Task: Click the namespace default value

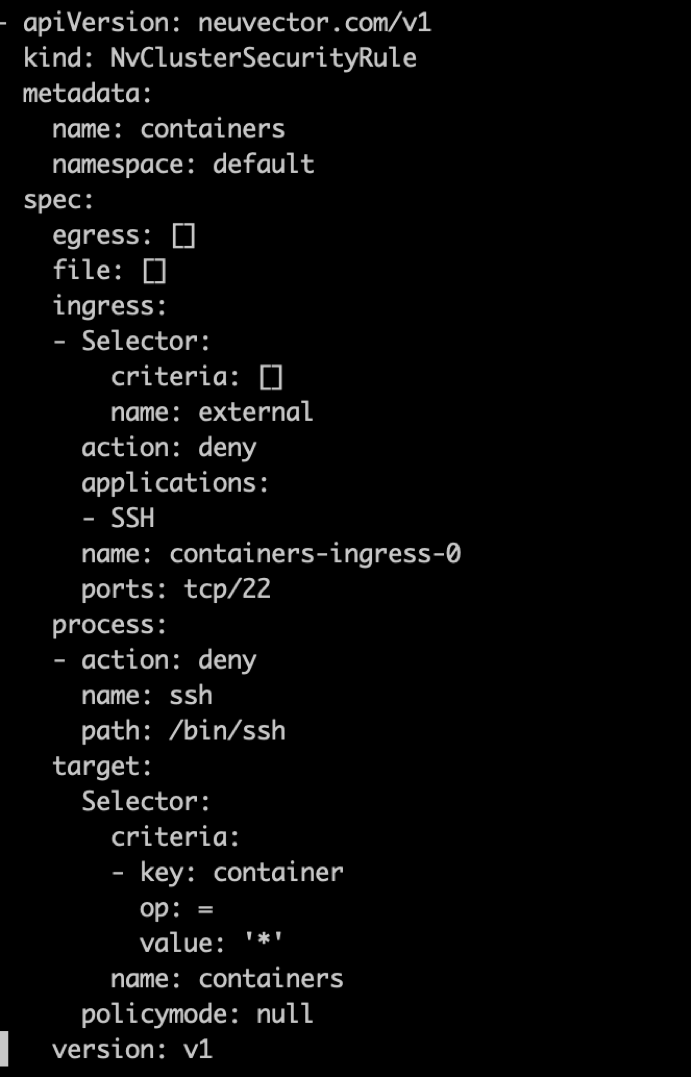Action: [x=263, y=164]
